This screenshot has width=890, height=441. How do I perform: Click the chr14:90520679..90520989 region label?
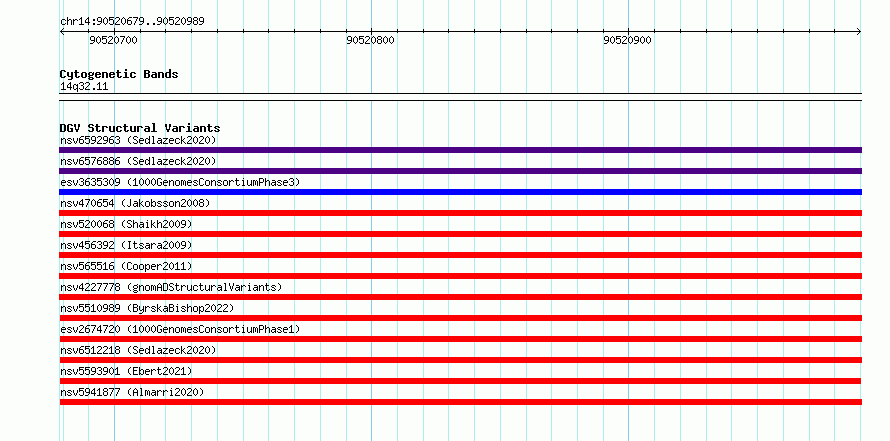(x=132, y=21)
